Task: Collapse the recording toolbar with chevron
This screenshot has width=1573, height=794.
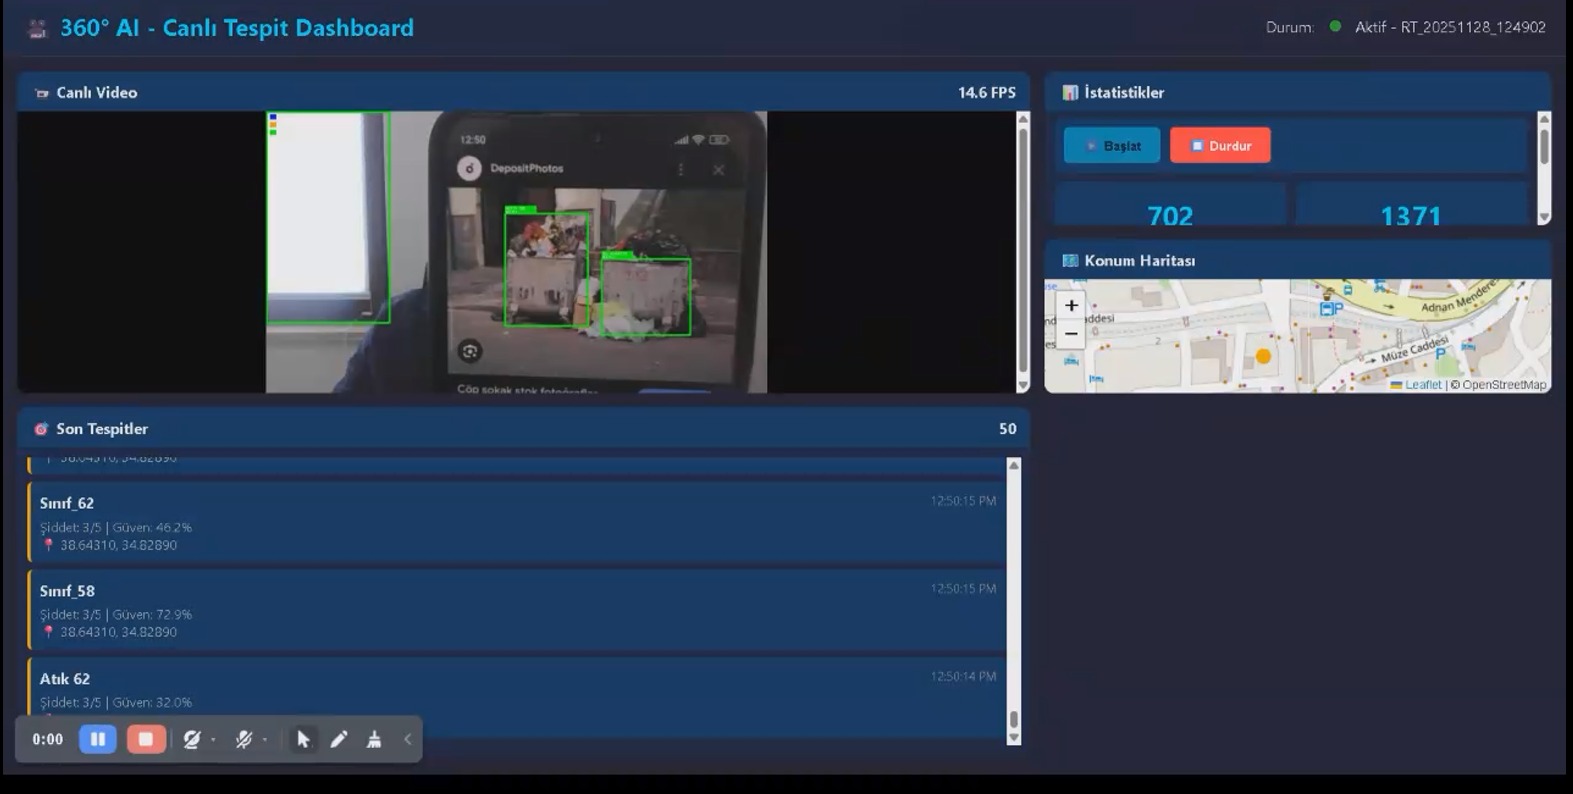Action: pyautogui.click(x=408, y=739)
